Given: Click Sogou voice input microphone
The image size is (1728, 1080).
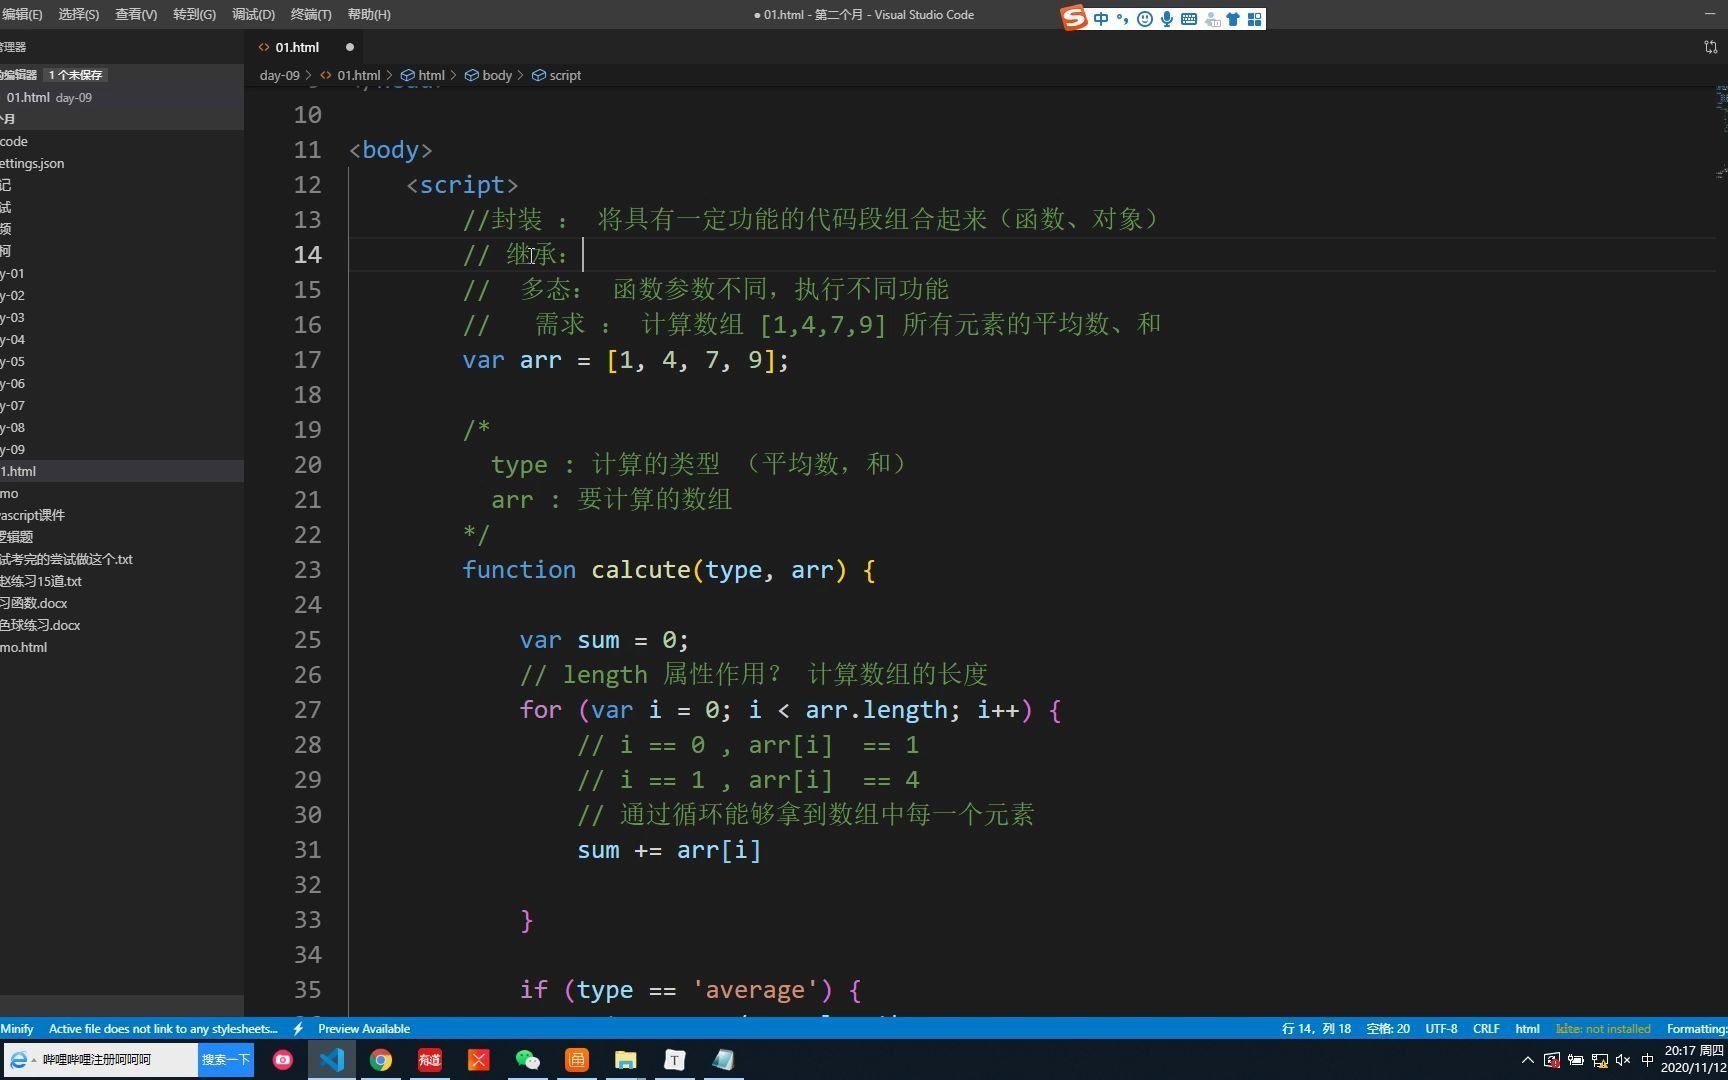Looking at the screenshot, I should click(1167, 19).
